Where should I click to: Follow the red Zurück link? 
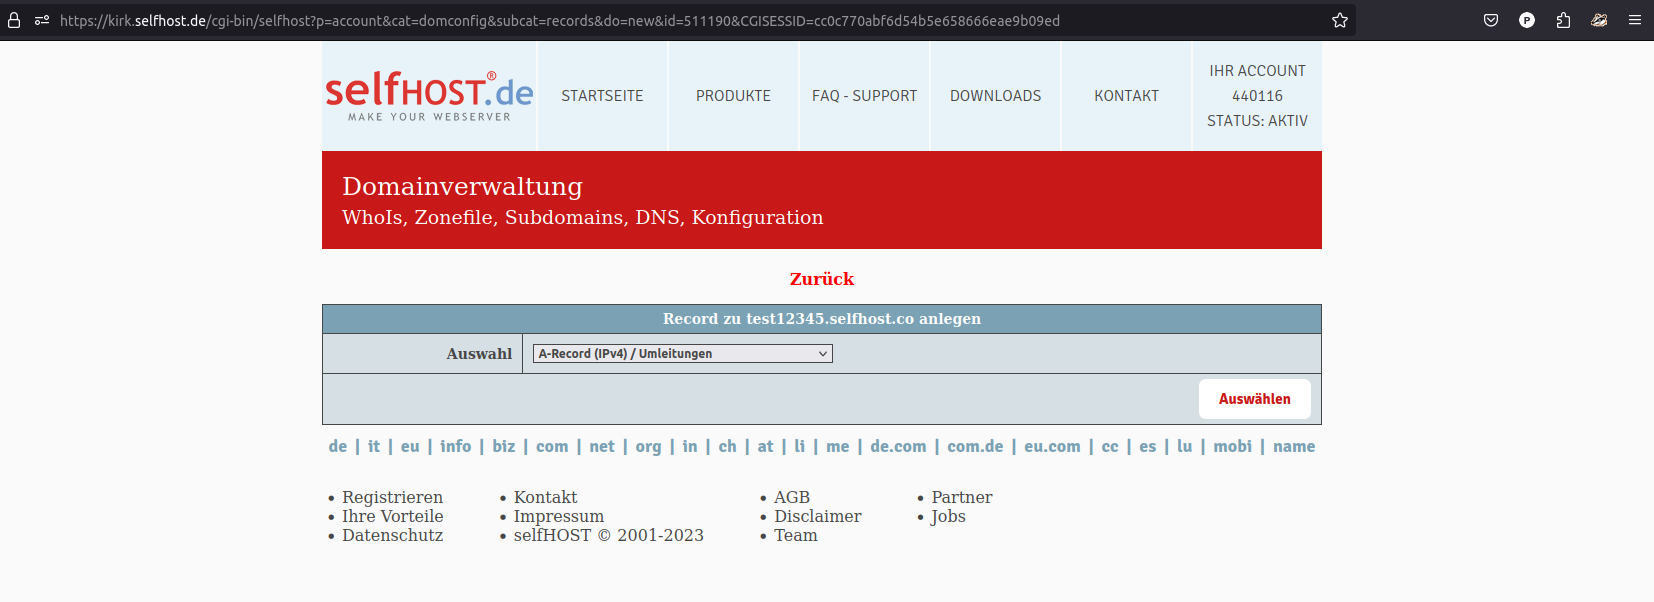click(821, 279)
